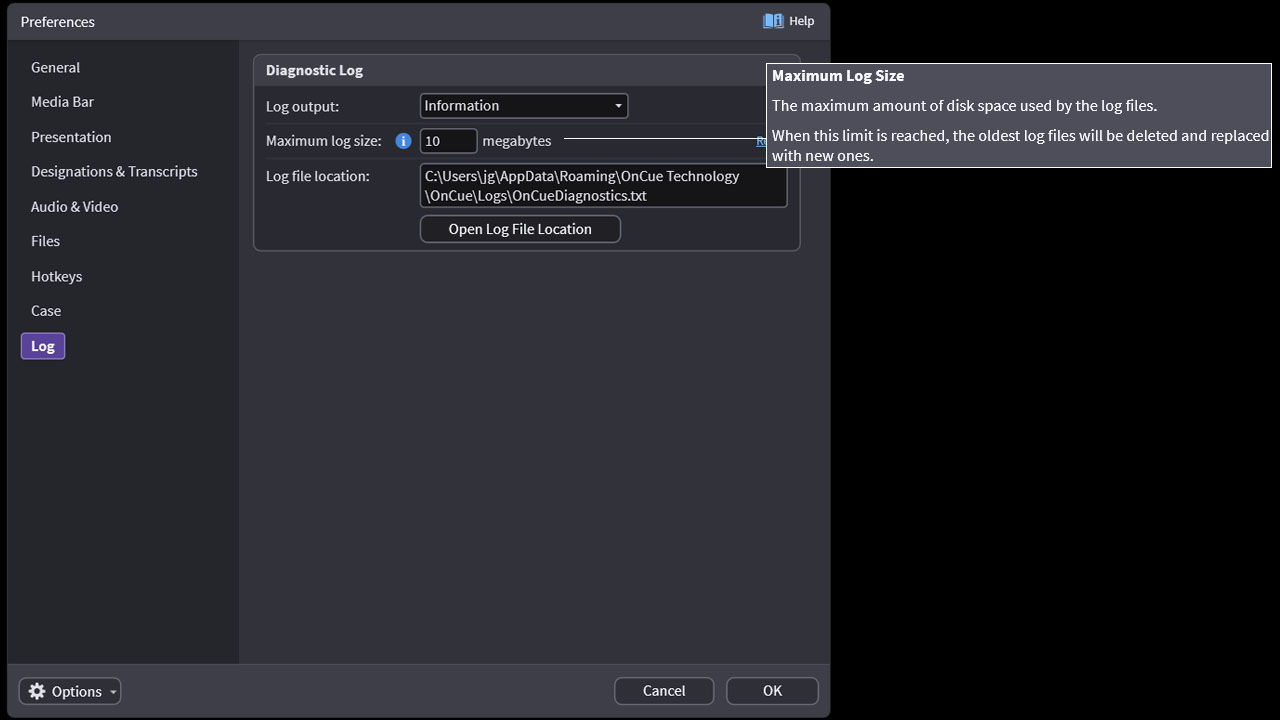
Task: Click the info icon beside Maximum log size
Action: 404,141
